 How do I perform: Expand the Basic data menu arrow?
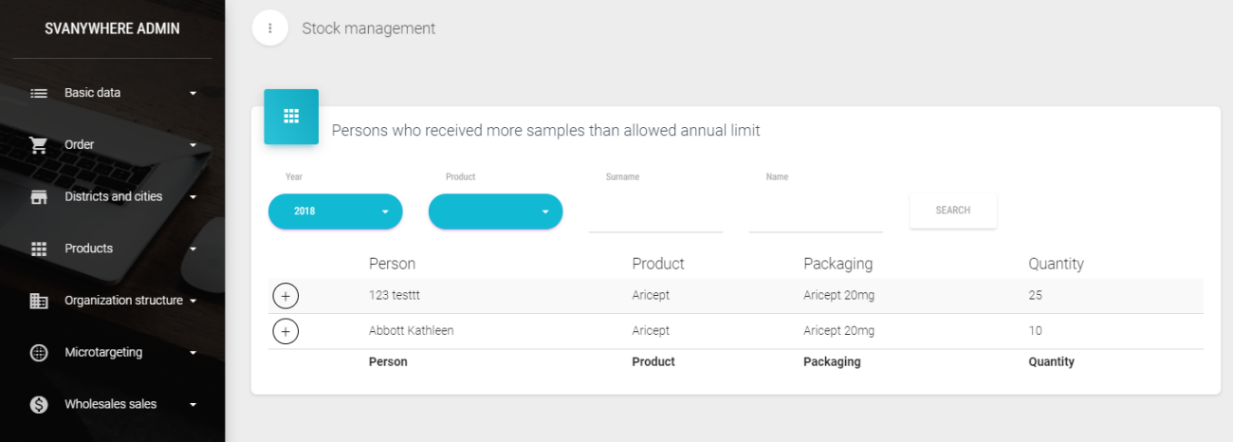(x=193, y=94)
